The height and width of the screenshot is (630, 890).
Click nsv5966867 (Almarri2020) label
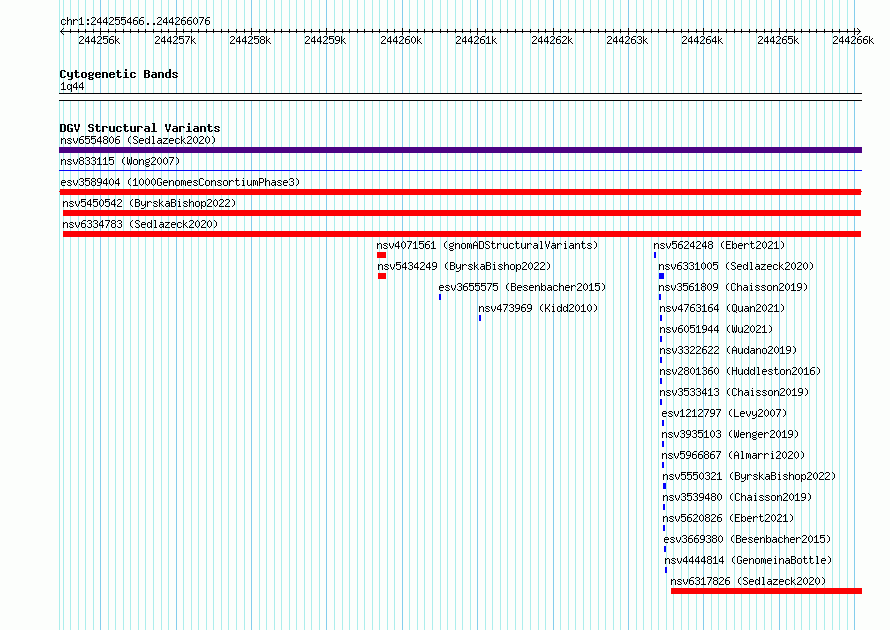[x=733, y=455]
